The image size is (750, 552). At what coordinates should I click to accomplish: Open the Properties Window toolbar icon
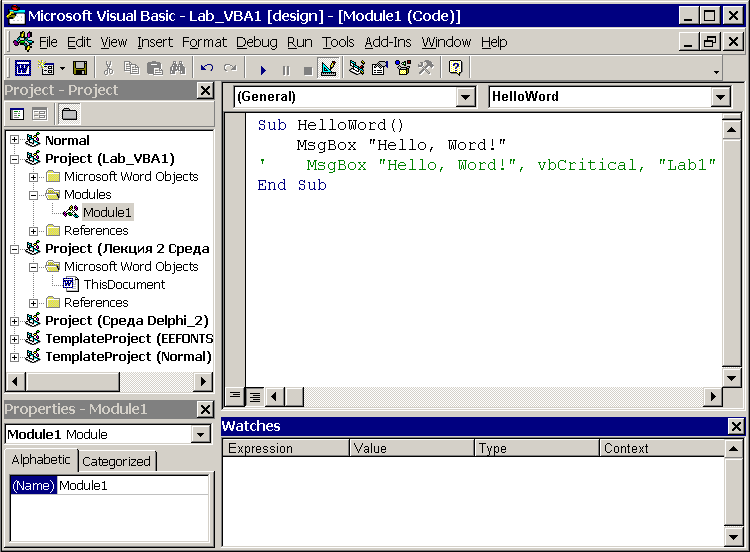point(380,68)
